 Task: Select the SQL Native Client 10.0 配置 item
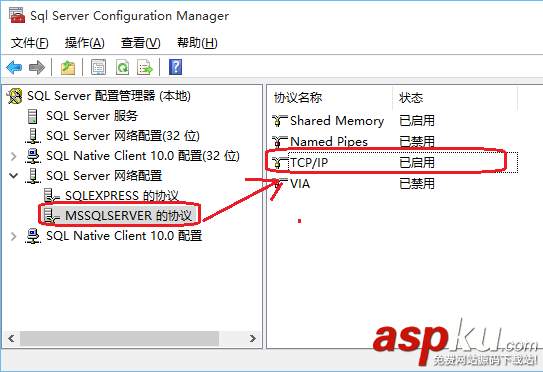click(x=124, y=236)
